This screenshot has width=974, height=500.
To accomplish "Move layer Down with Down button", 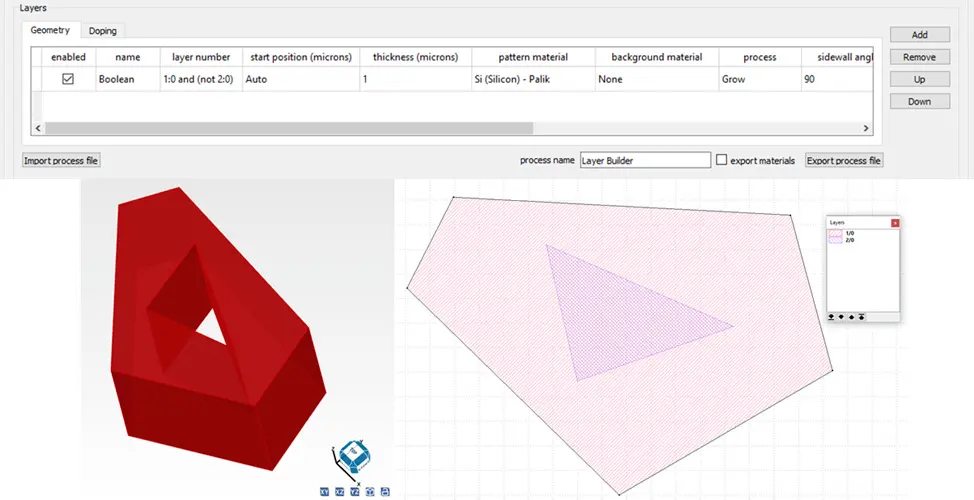I will (920, 101).
